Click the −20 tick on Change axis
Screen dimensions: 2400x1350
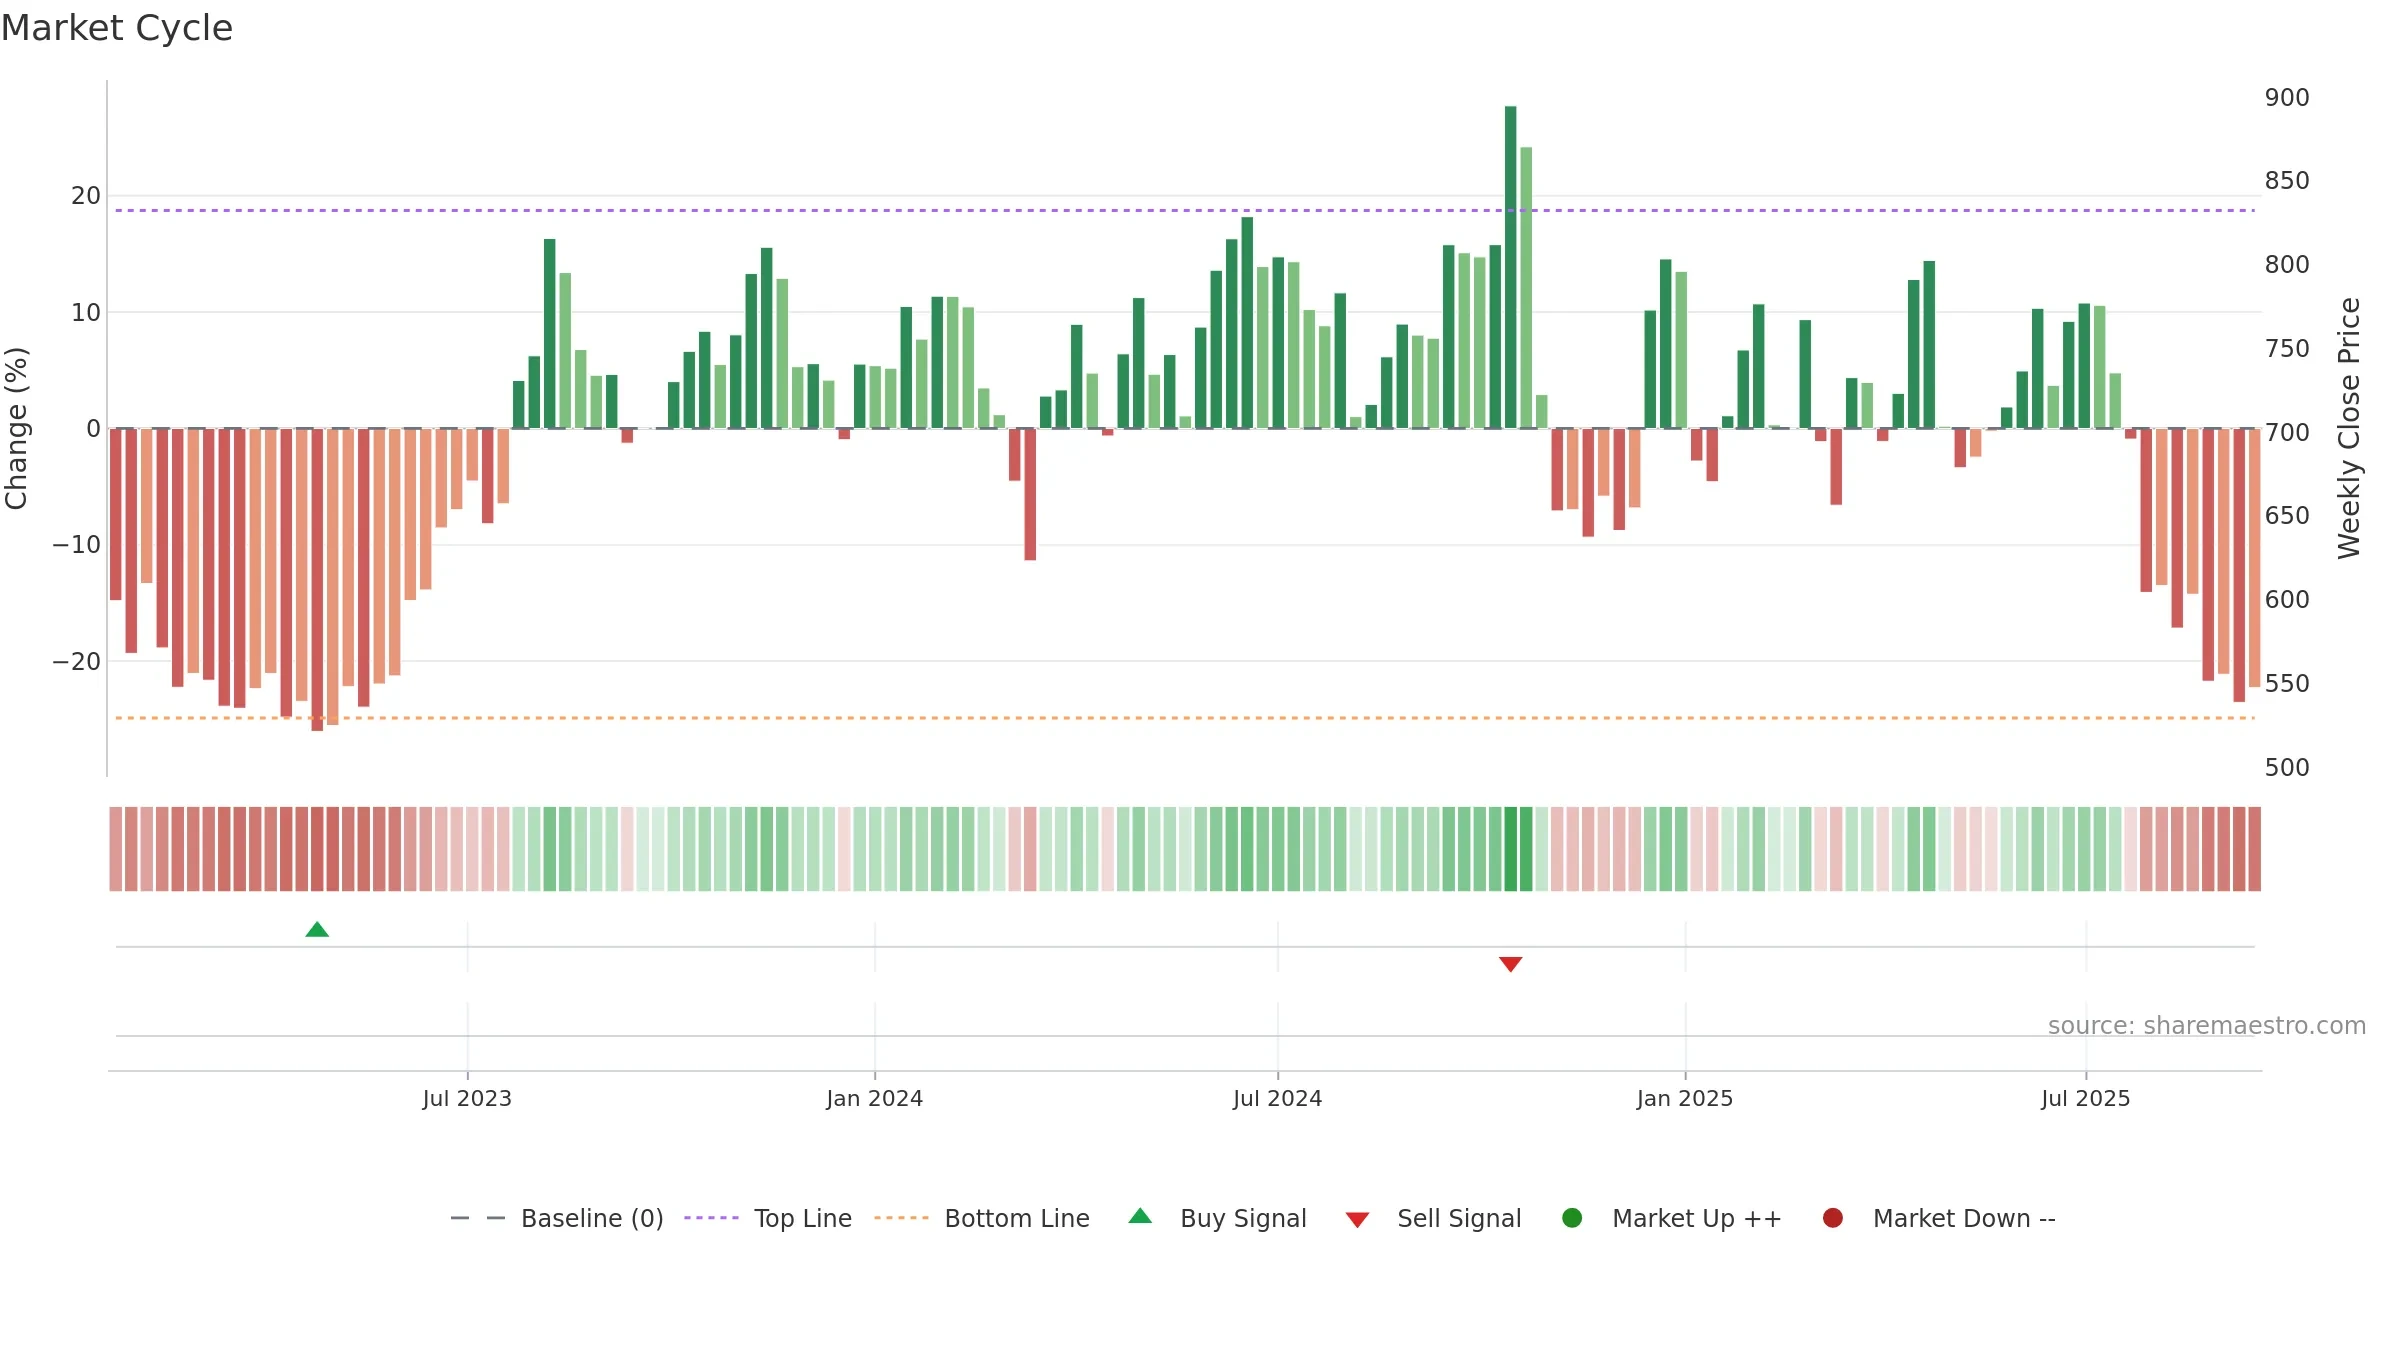(77, 662)
